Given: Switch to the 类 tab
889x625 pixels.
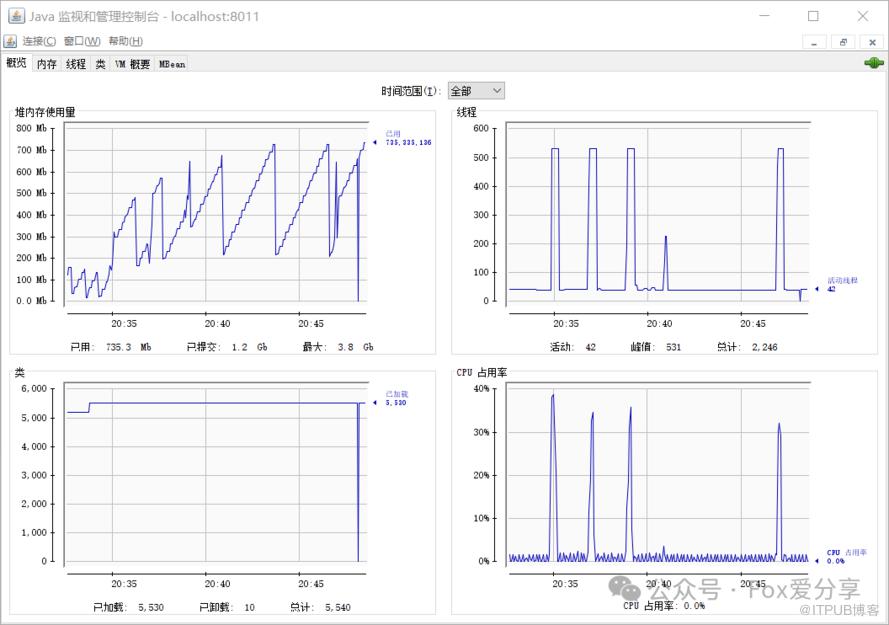Looking at the screenshot, I should [x=100, y=64].
